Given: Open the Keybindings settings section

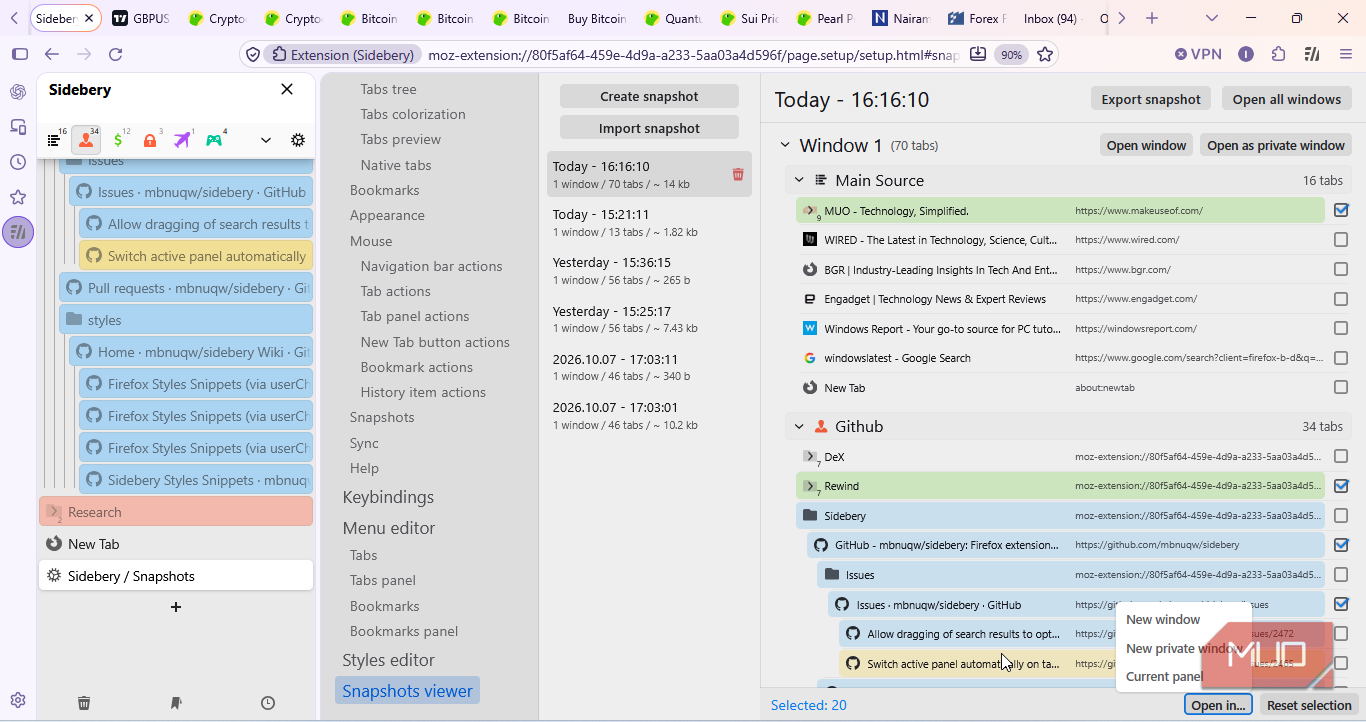Looking at the screenshot, I should 388,497.
